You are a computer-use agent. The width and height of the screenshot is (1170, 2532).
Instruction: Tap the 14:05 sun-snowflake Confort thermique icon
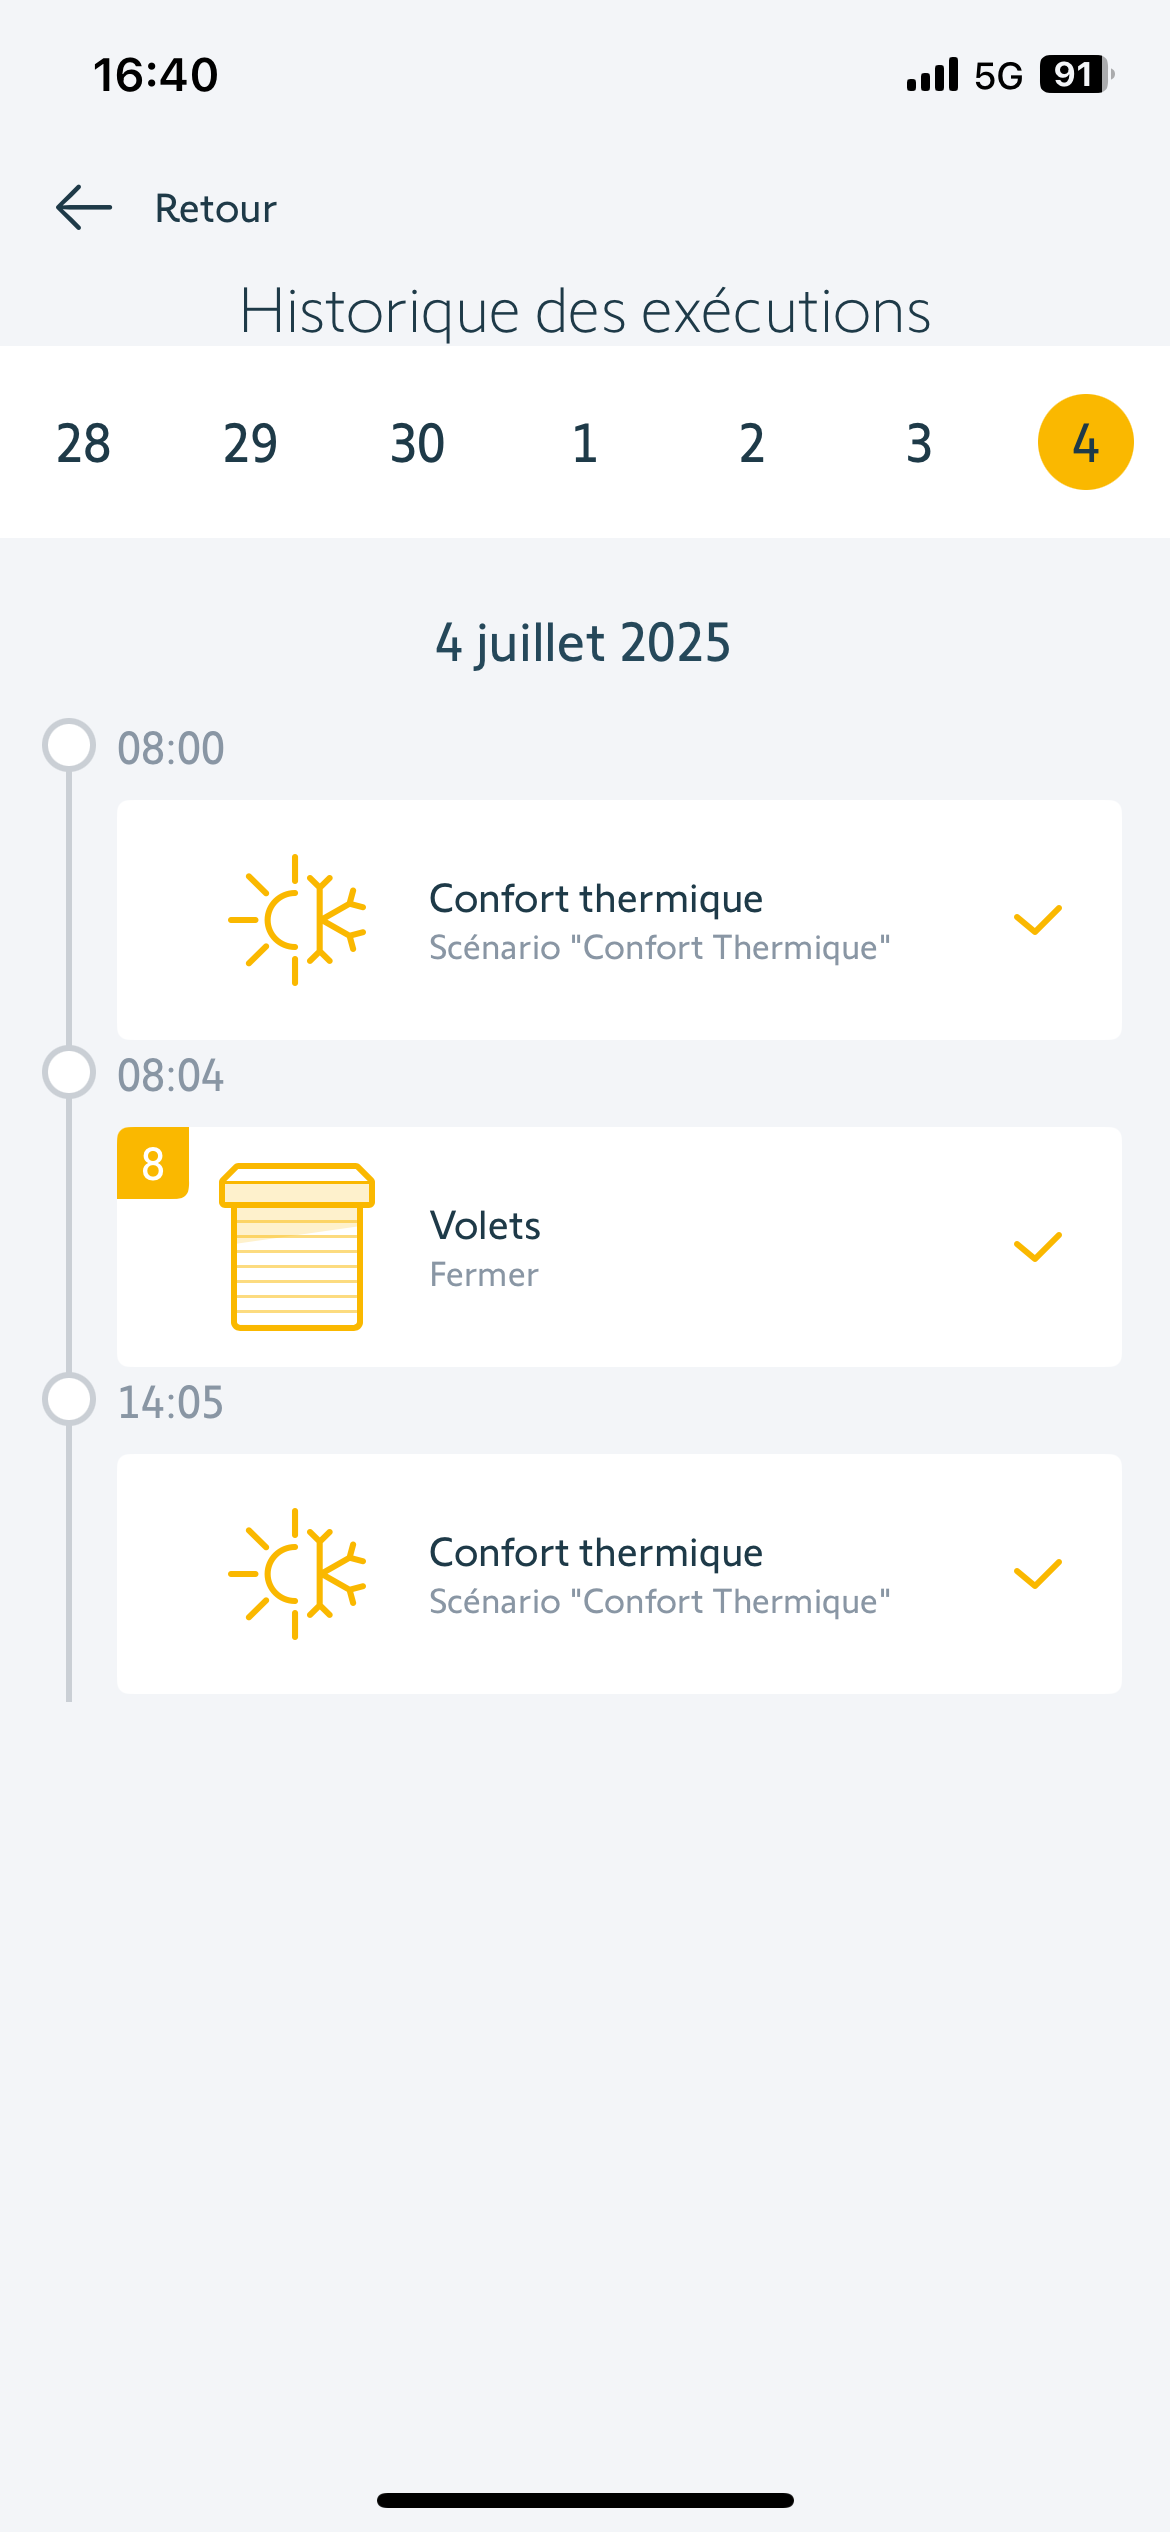tap(297, 1574)
